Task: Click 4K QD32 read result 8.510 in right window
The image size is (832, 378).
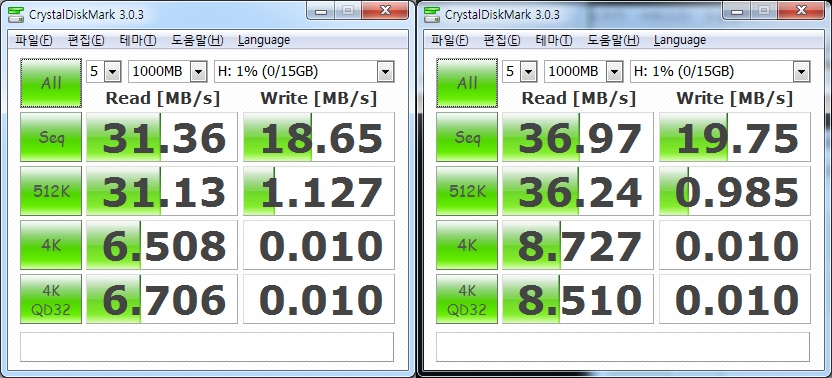Action: coord(578,299)
